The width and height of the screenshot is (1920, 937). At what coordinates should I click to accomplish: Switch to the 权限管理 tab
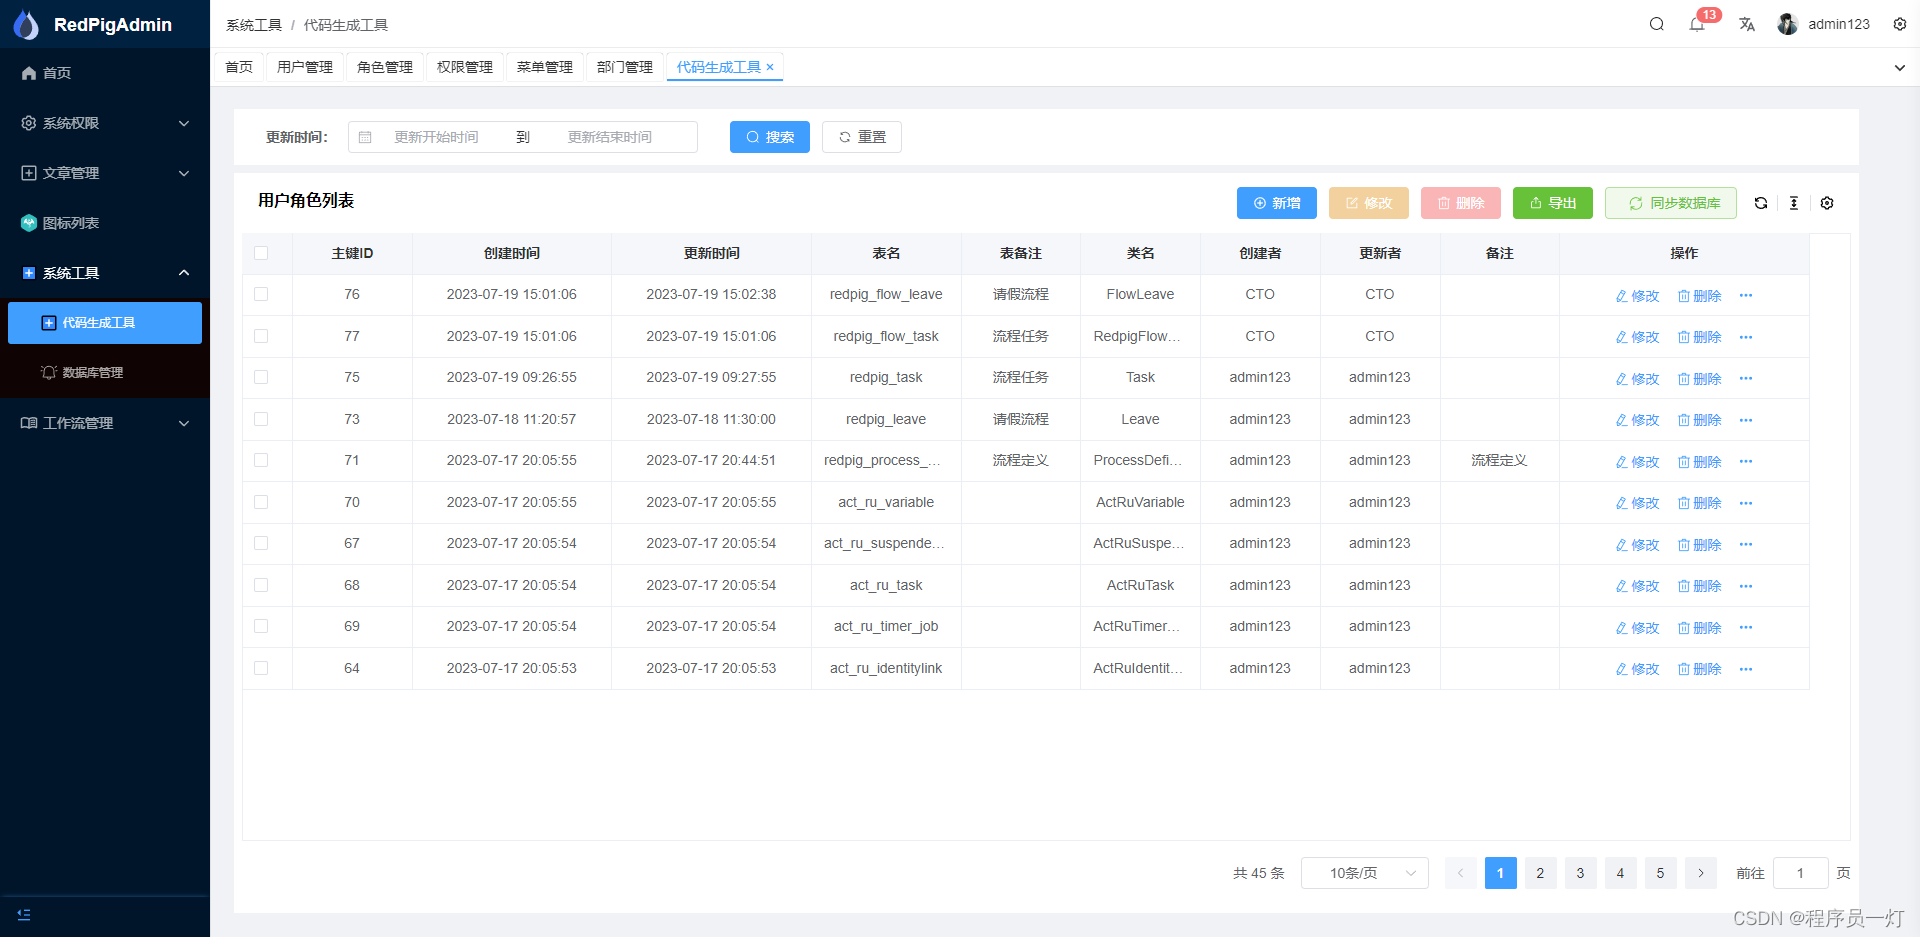(465, 67)
